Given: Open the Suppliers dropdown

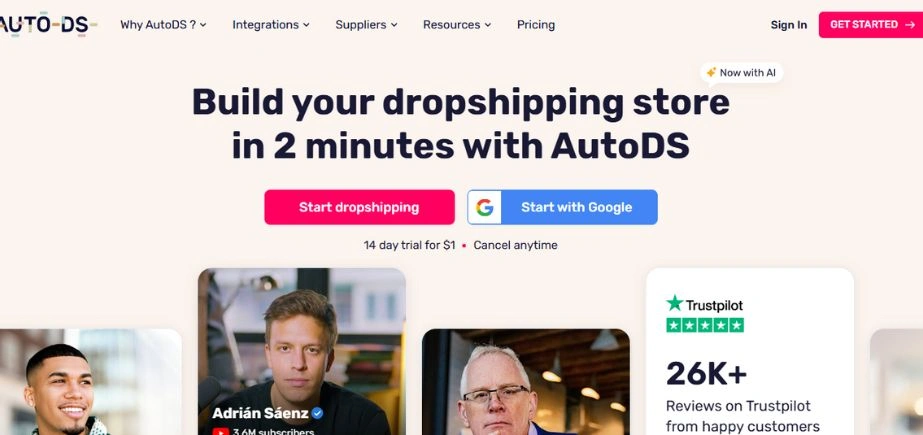Looking at the screenshot, I should pyautogui.click(x=366, y=25).
